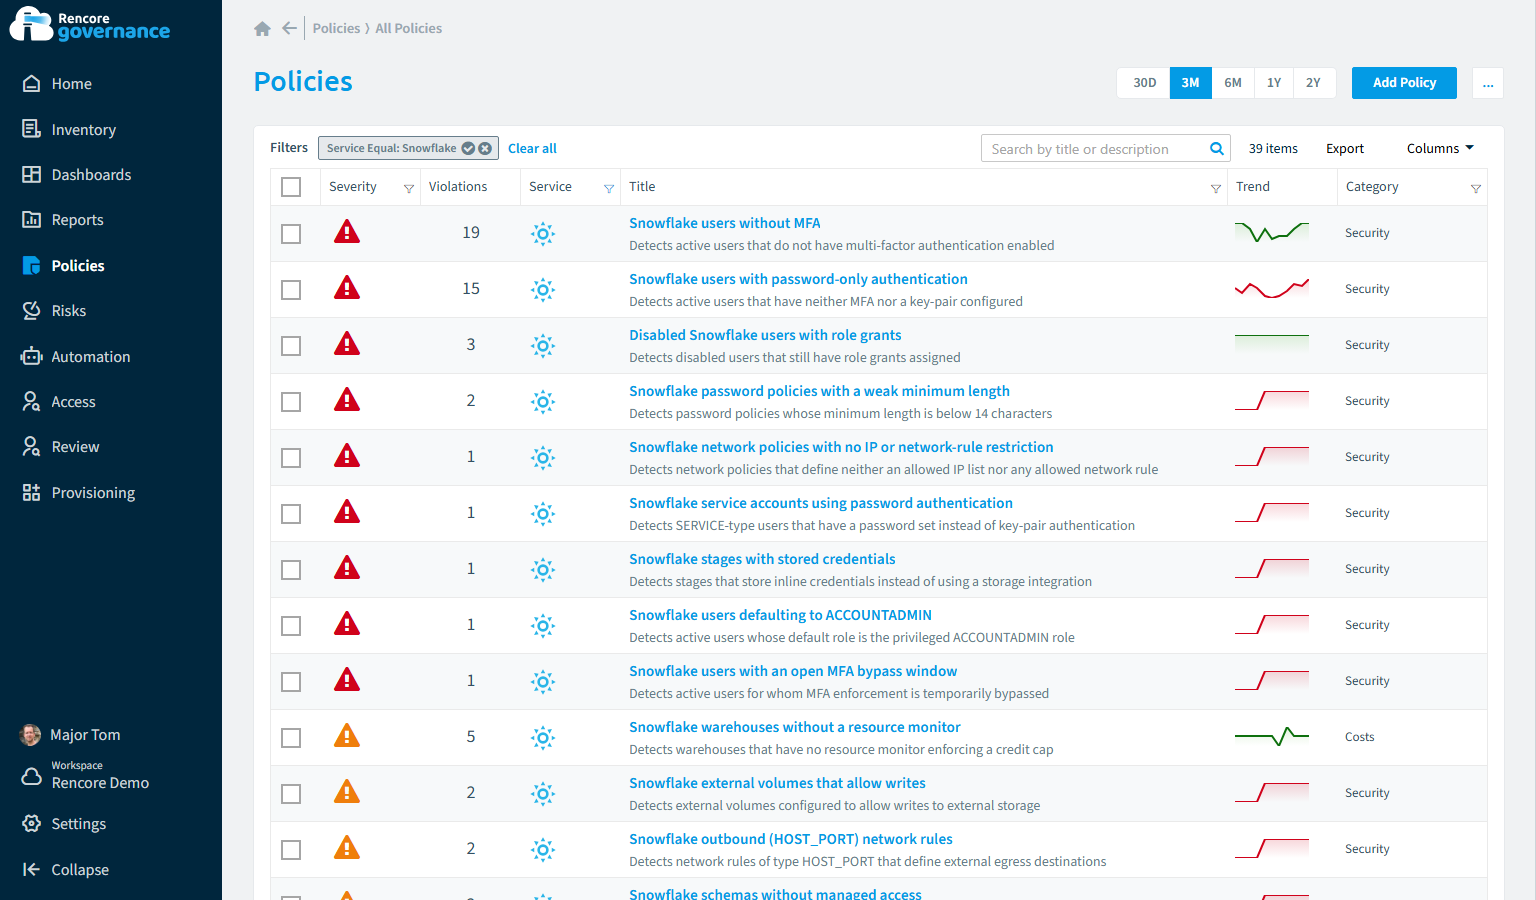Open the Columns dropdown
The width and height of the screenshot is (1536, 900).
coord(1440,148)
